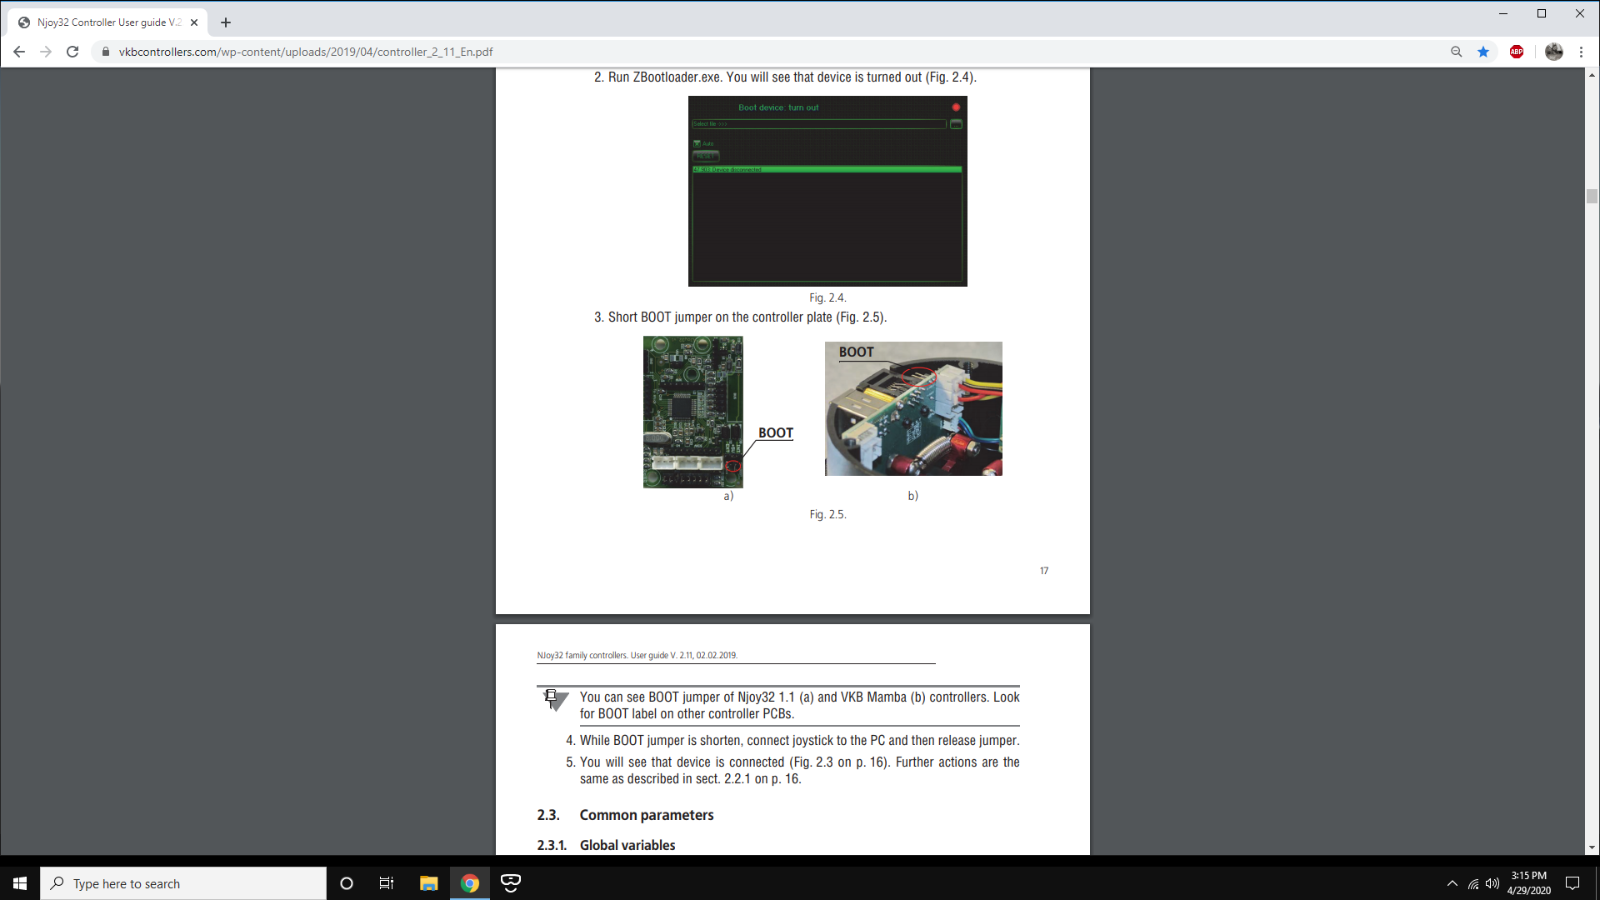Open the Windows Start menu
This screenshot has width=1600, height=900.
coord(20,883)
